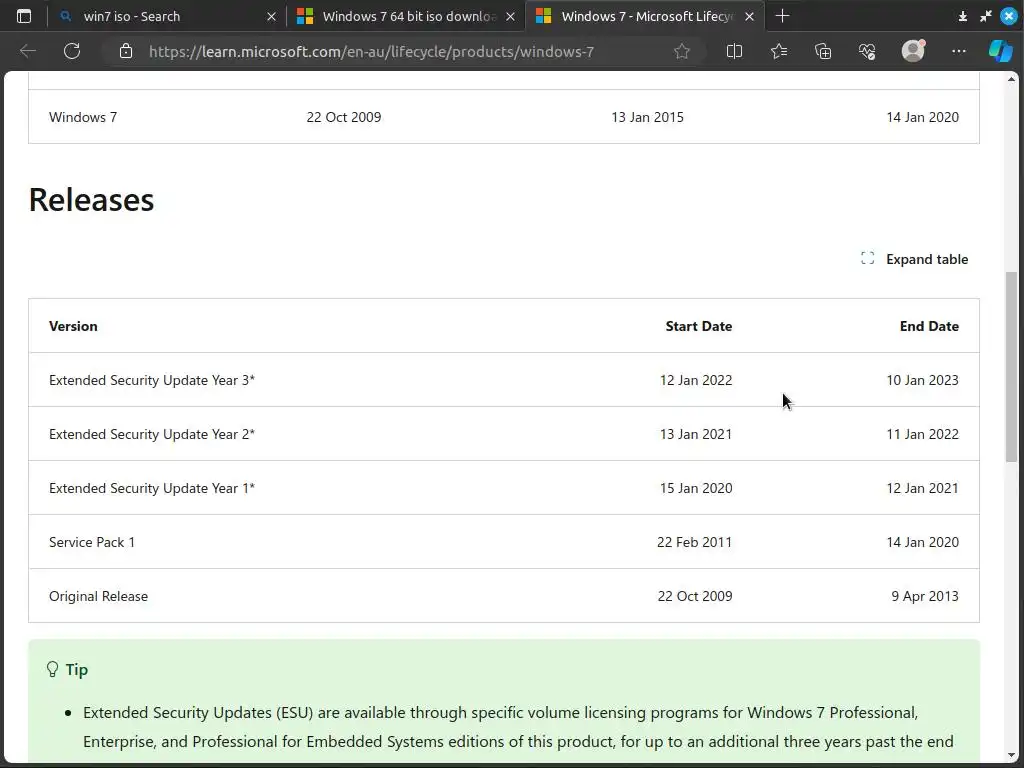Open split screen view icon
This screenshot has height=768, width=1024.
[x=734, y=51]
